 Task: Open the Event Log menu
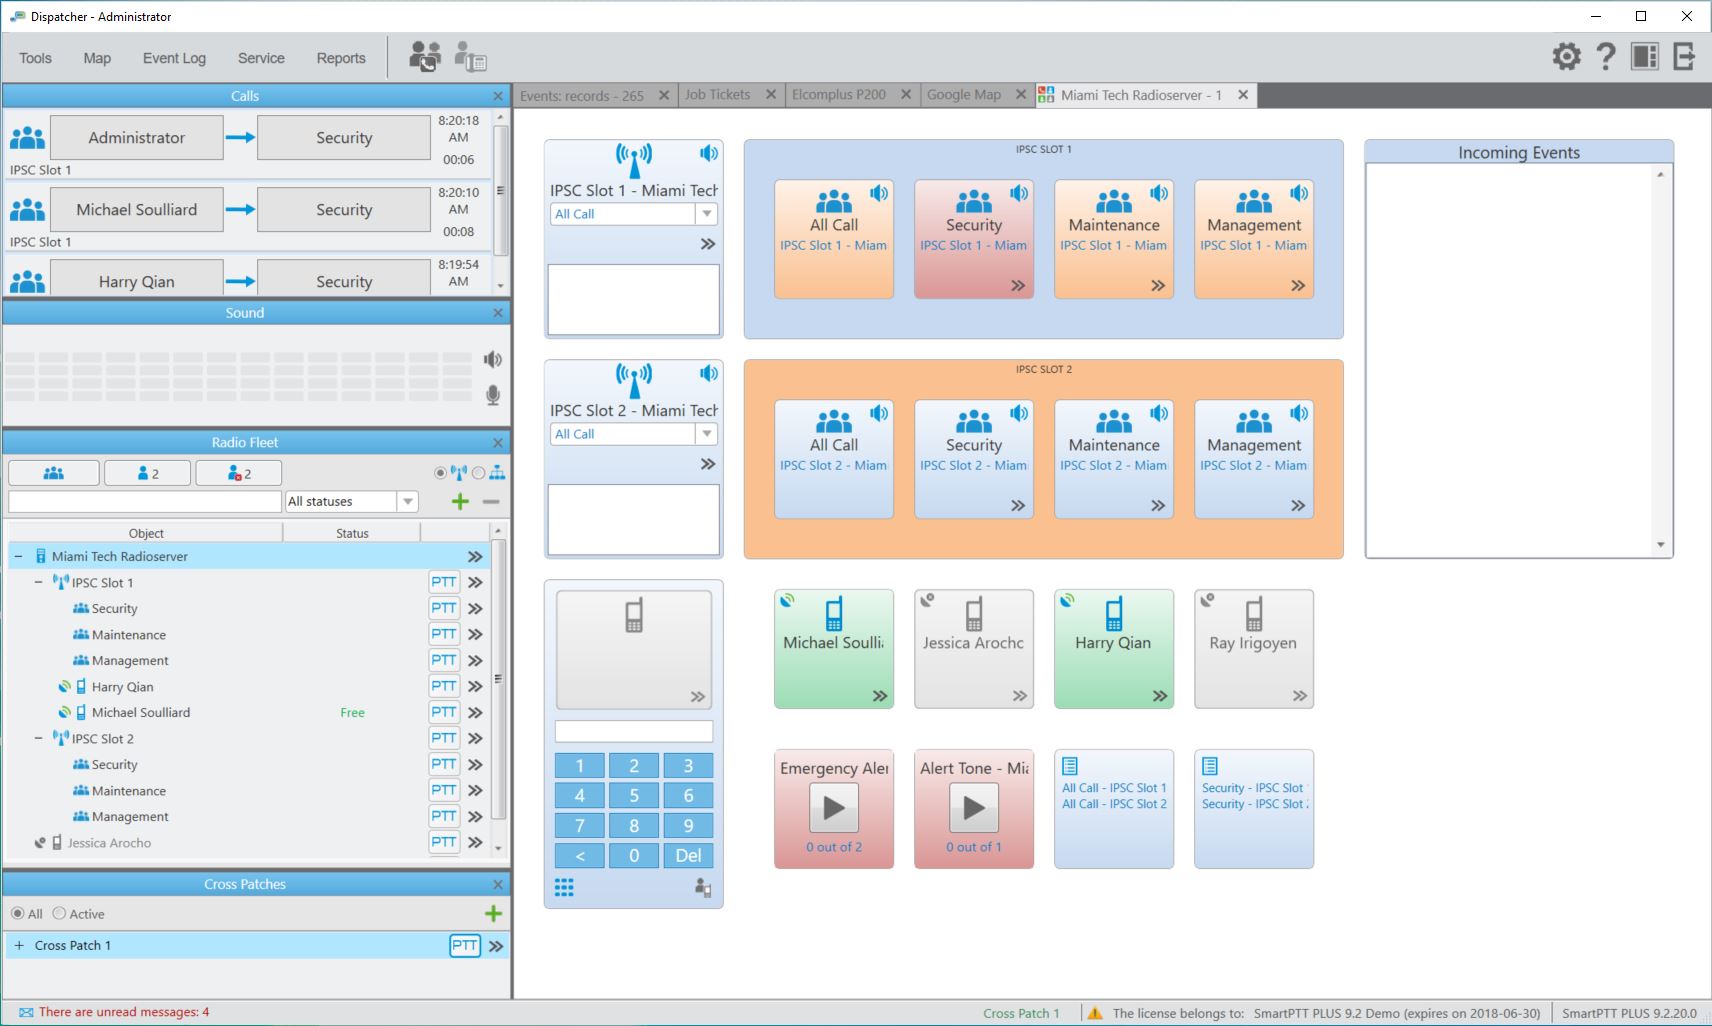174,58
